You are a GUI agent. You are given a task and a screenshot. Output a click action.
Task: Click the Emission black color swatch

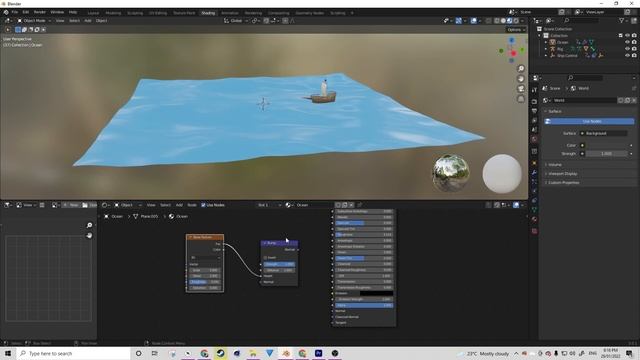tap(376, 293)
